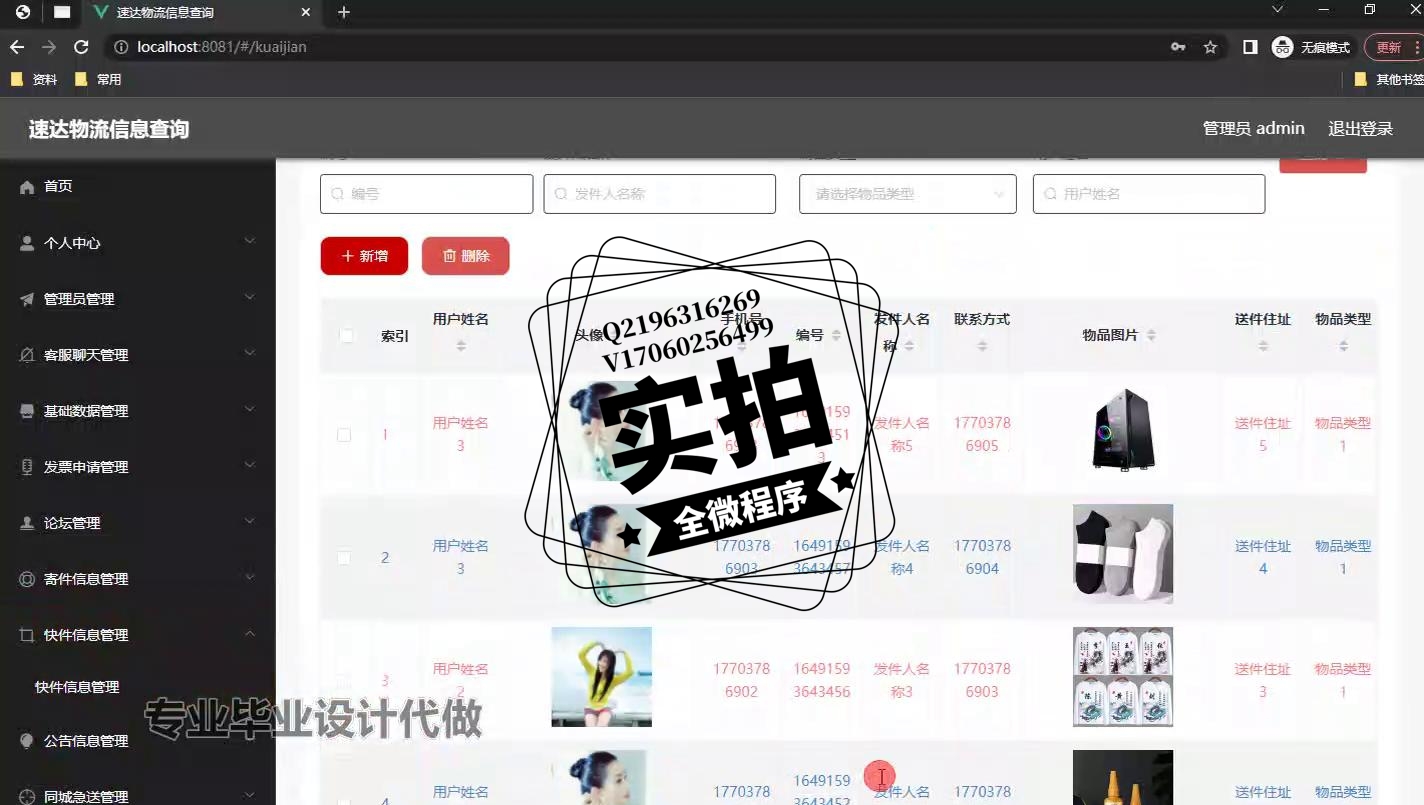This screenshot has width=1424, height=805.
Task: Click 管理员 admin label
Action: (x=1253, y=128)
